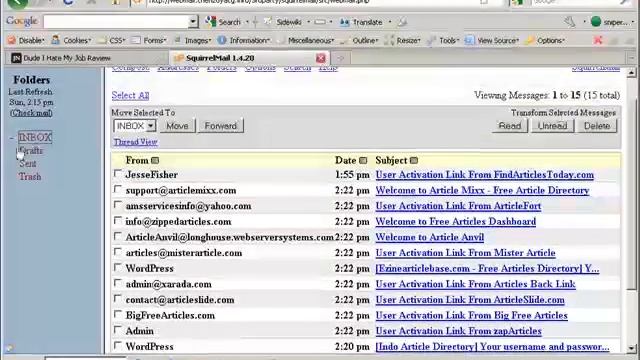
Task: Open a new browser tab
Action: point(340,58)
